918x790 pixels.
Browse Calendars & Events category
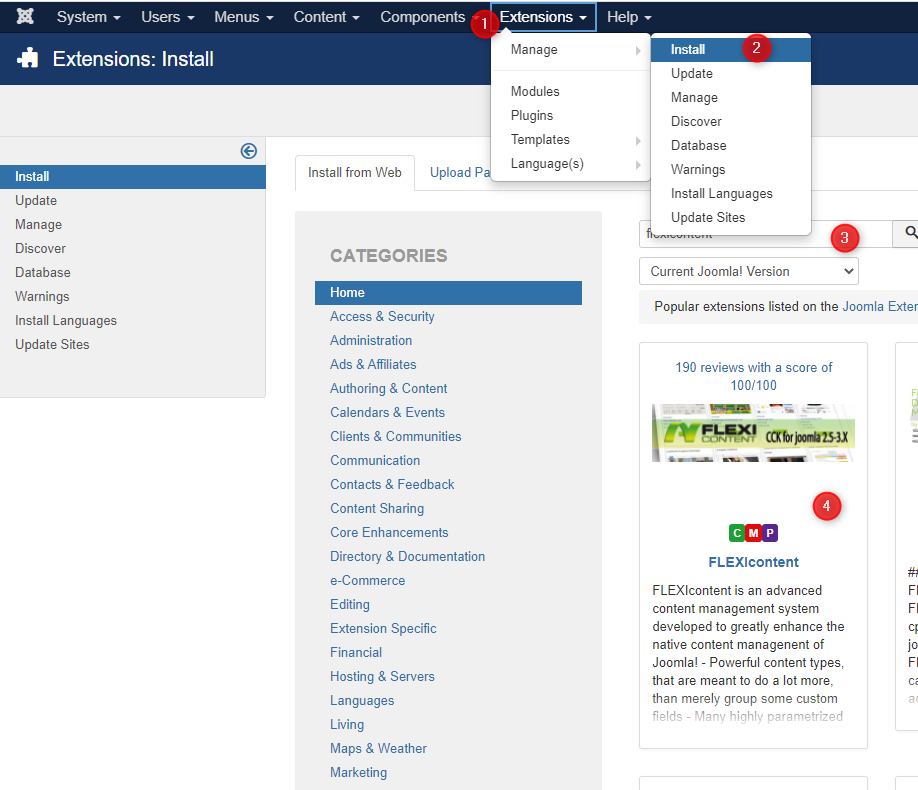tap(388, 413)
